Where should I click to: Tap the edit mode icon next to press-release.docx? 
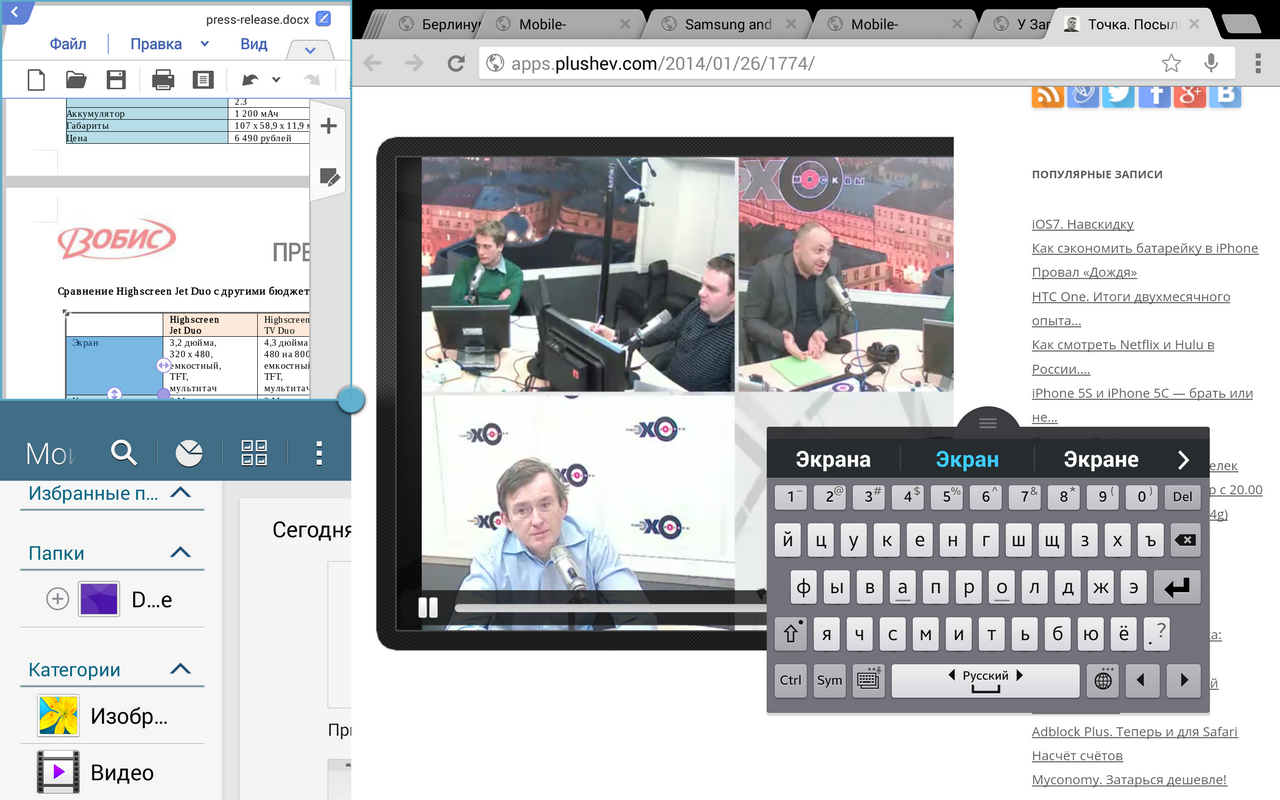click(x=323, y=19)
